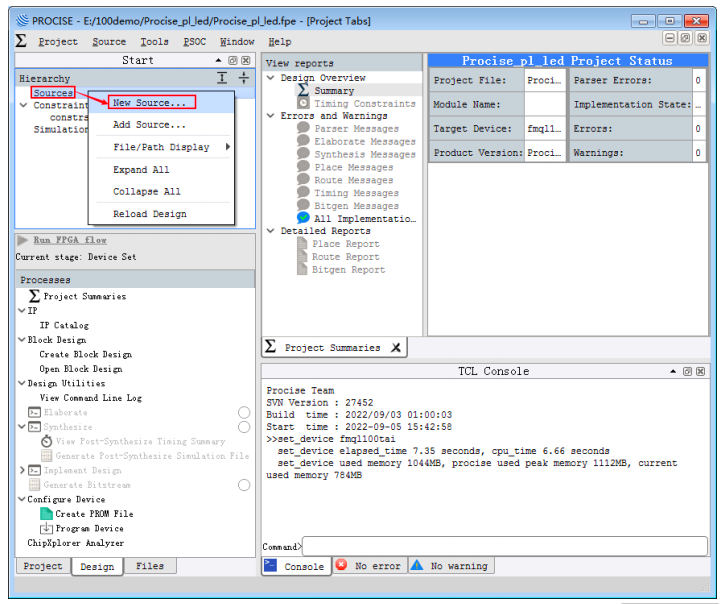Viewport: 721px width, 604px height.
Task: Collapse the Design Utilities group
Action: pyautogui.click(x=22, y=383)
